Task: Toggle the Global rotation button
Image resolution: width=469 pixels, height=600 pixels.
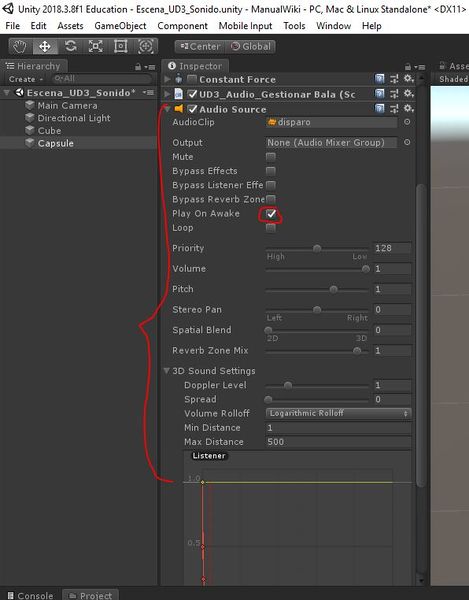Action: tap(251, 47)
